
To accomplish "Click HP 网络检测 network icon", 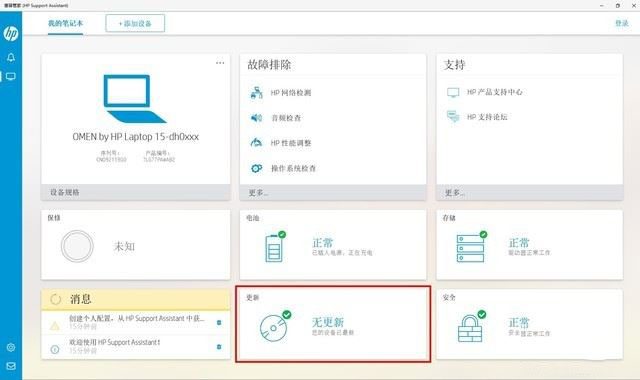I will point(256,93).
